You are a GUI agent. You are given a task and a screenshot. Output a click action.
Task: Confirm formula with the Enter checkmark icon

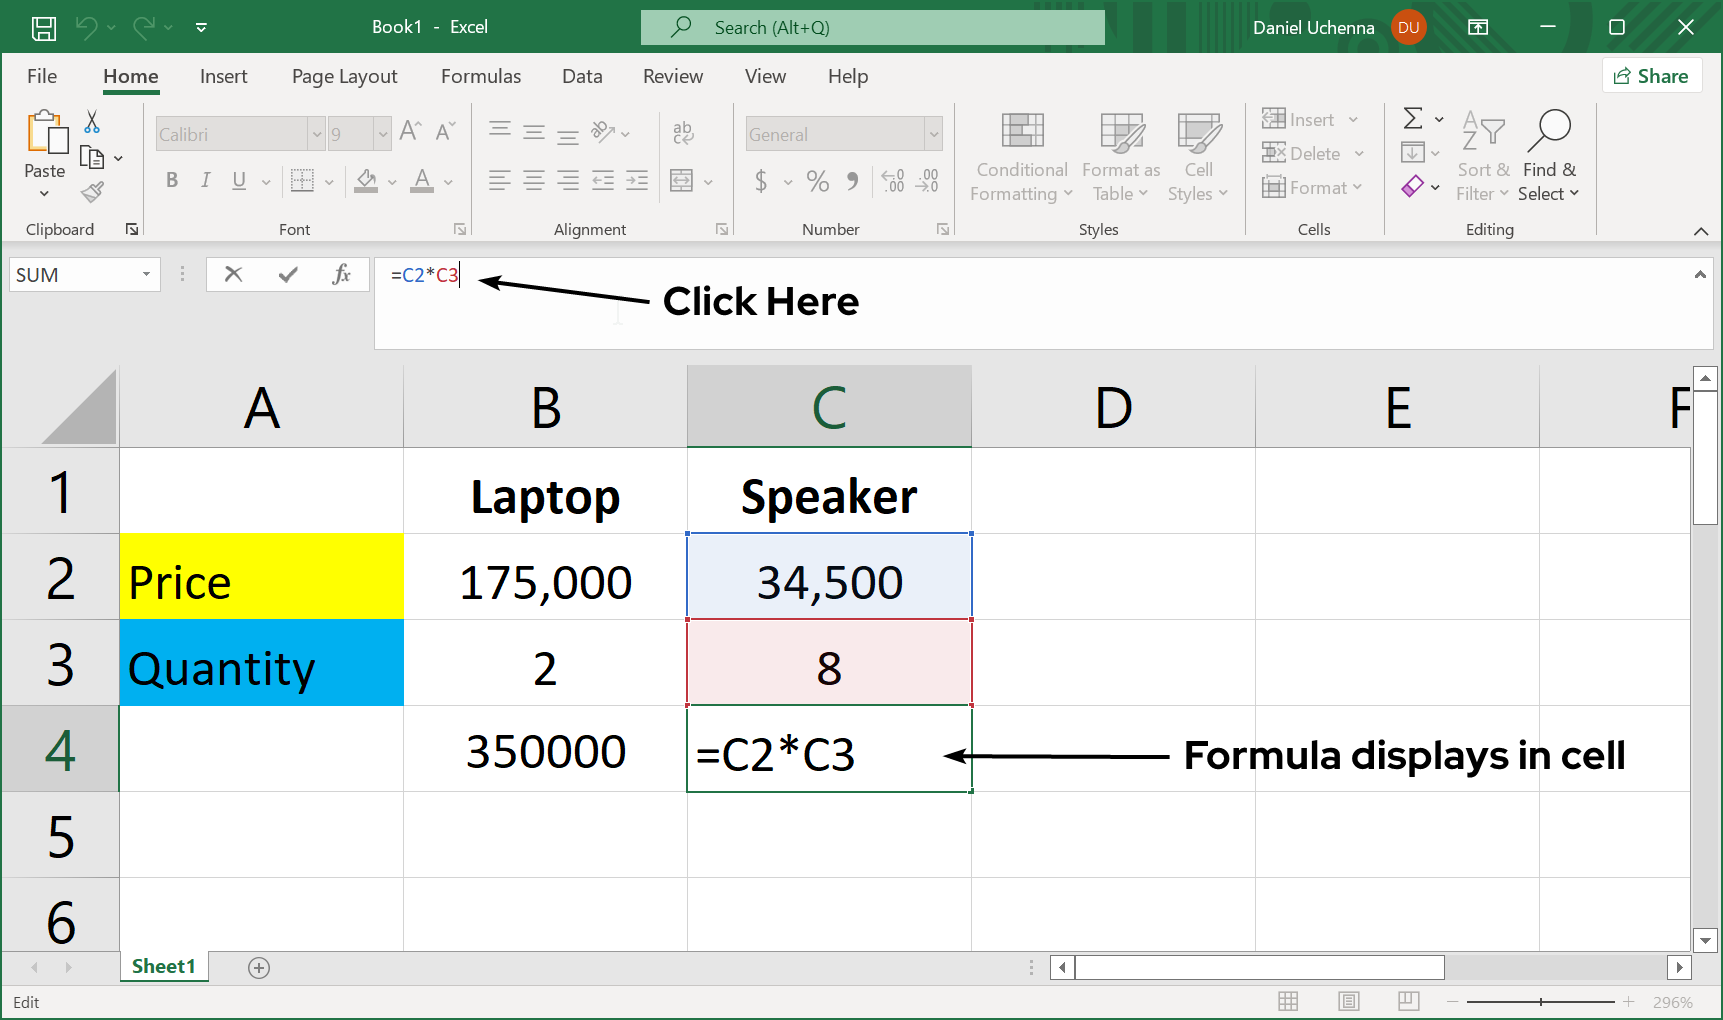288,274
